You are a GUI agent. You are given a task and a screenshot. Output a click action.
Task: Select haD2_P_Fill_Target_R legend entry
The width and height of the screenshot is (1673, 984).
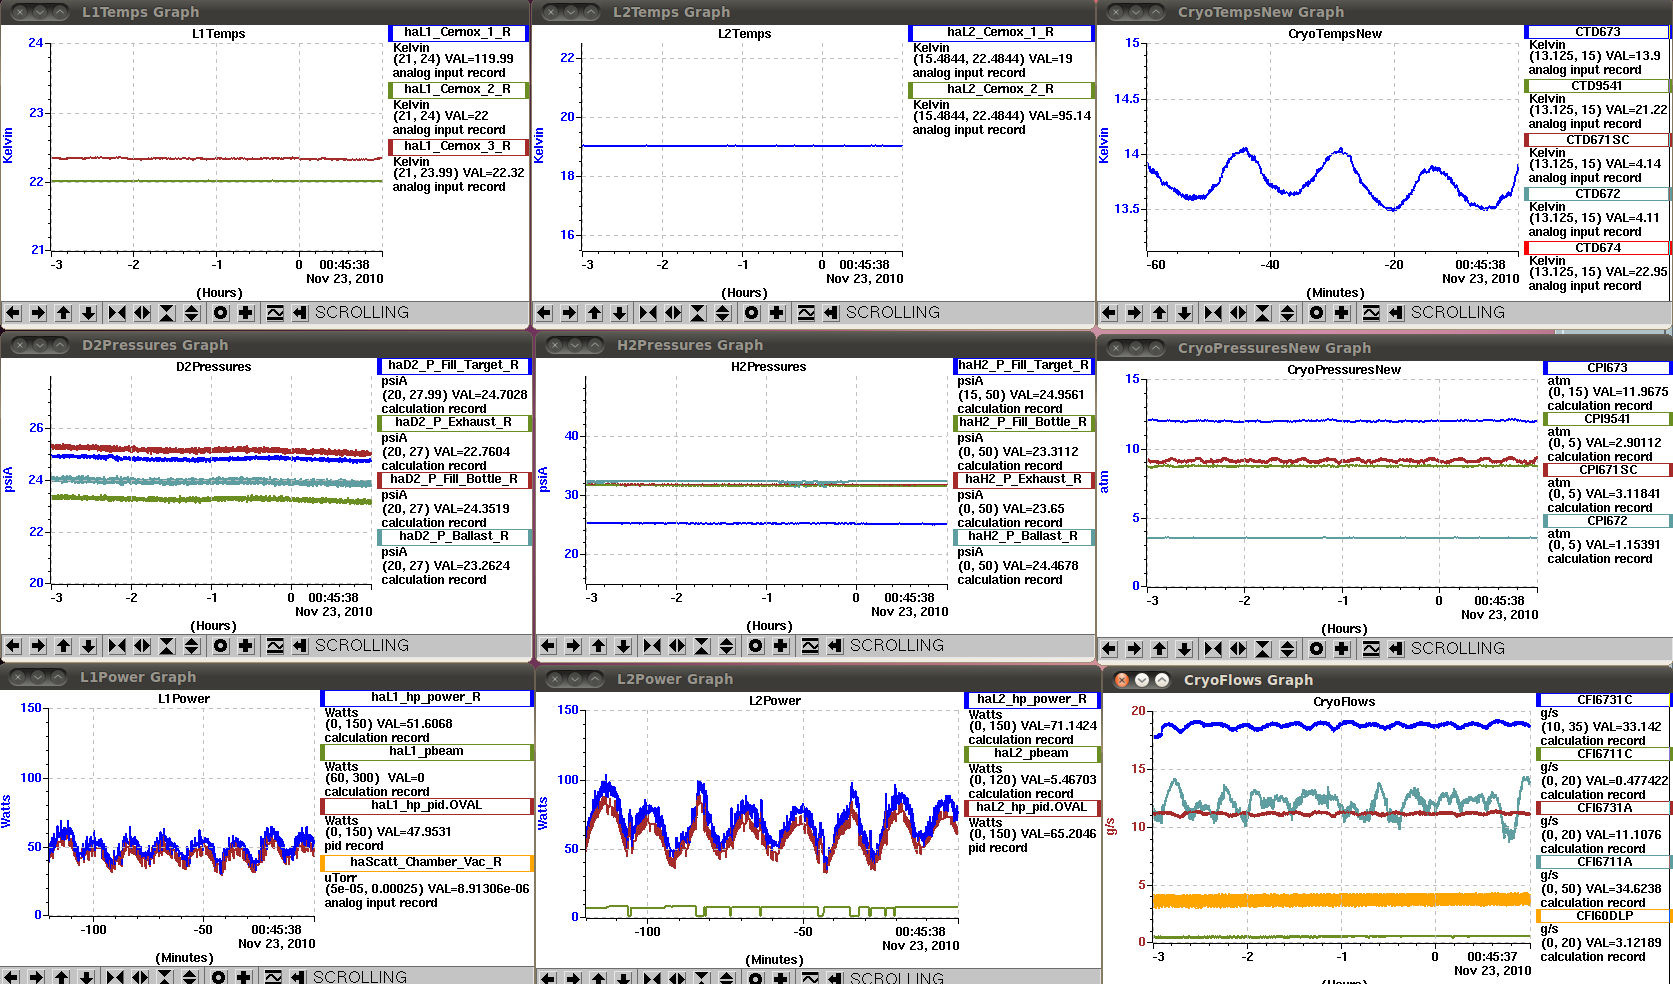454,366
